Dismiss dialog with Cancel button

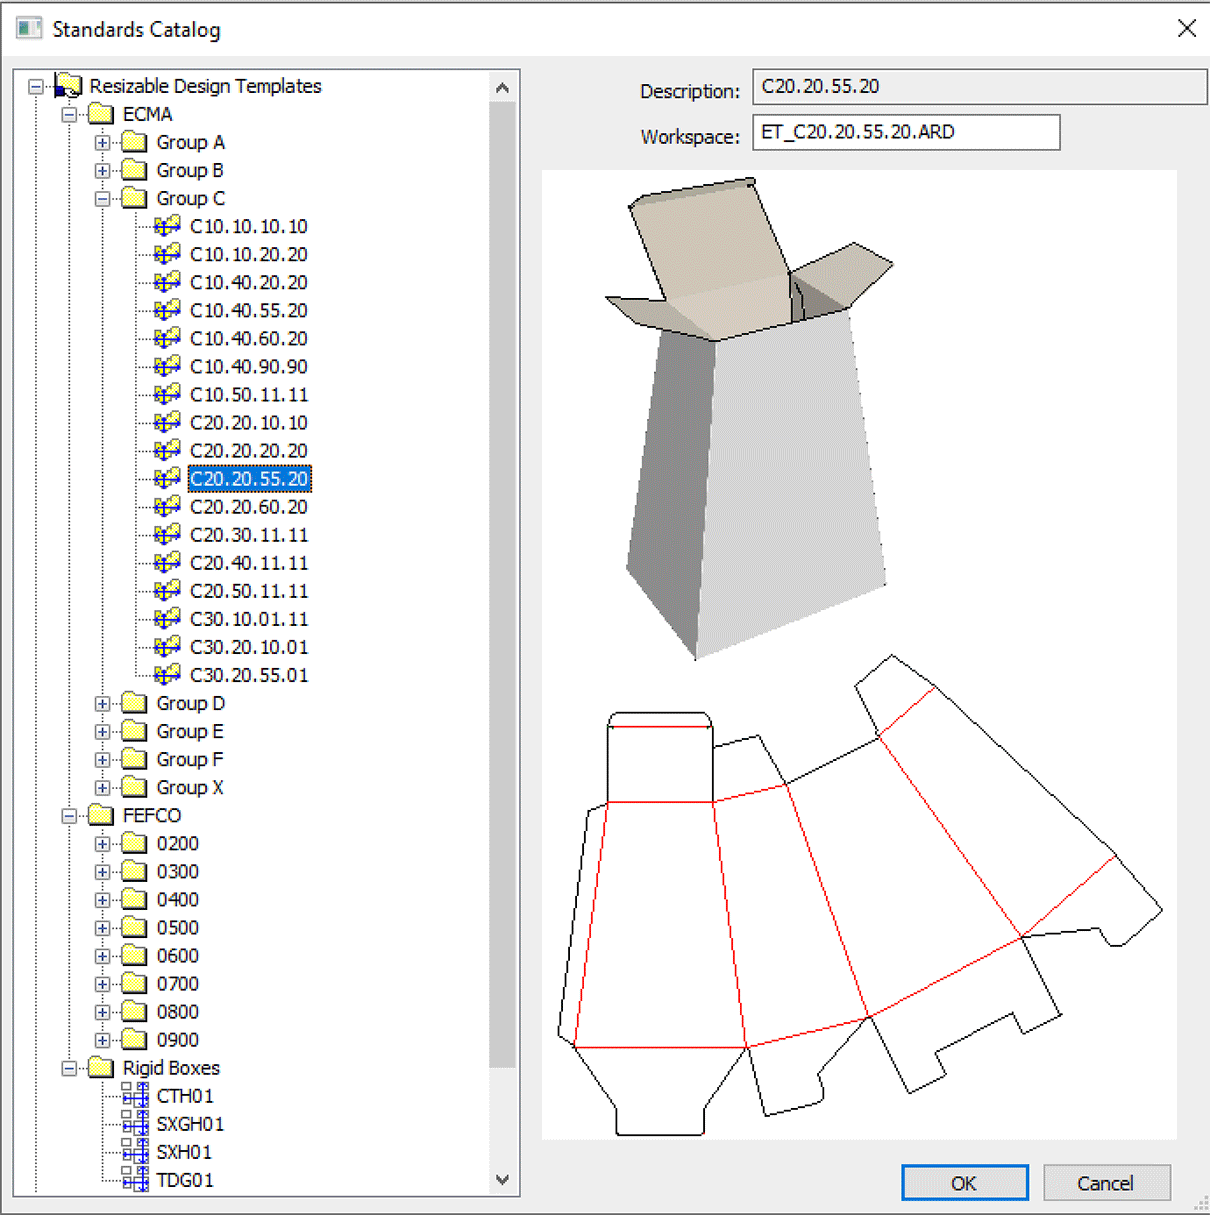[1106, 1183]
